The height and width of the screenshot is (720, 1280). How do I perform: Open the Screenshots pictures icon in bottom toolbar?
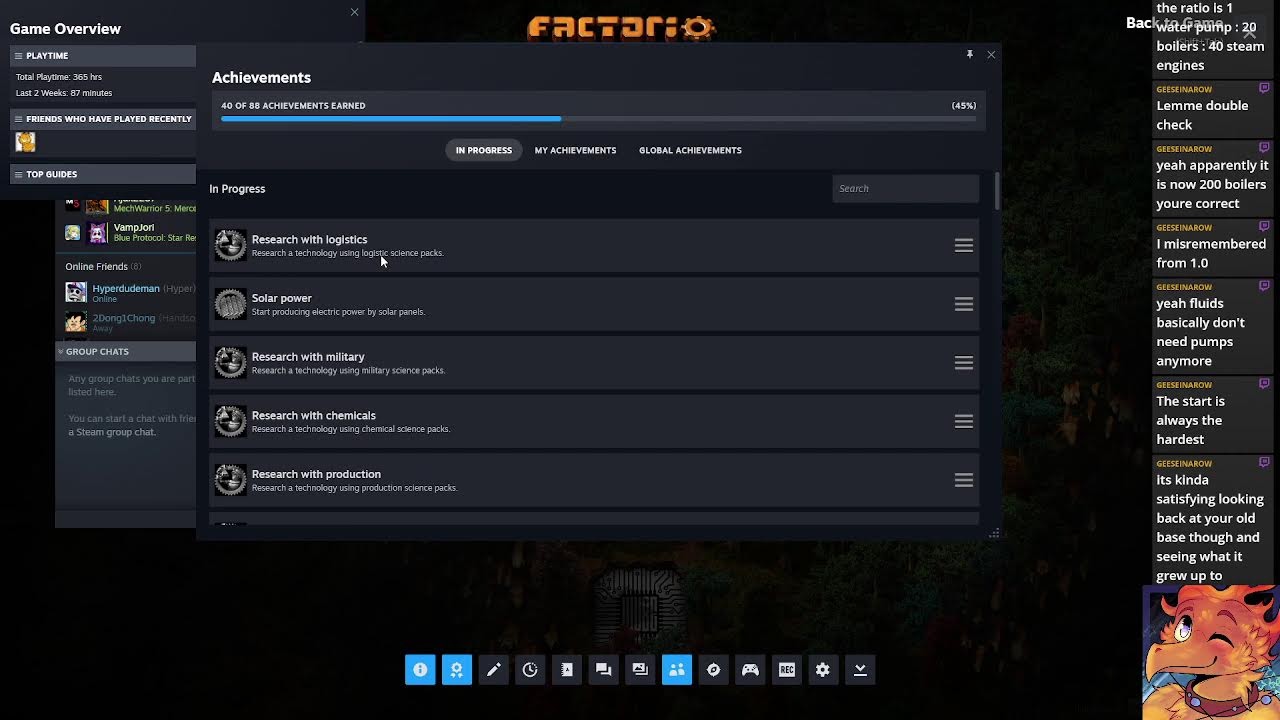(640, 670)
